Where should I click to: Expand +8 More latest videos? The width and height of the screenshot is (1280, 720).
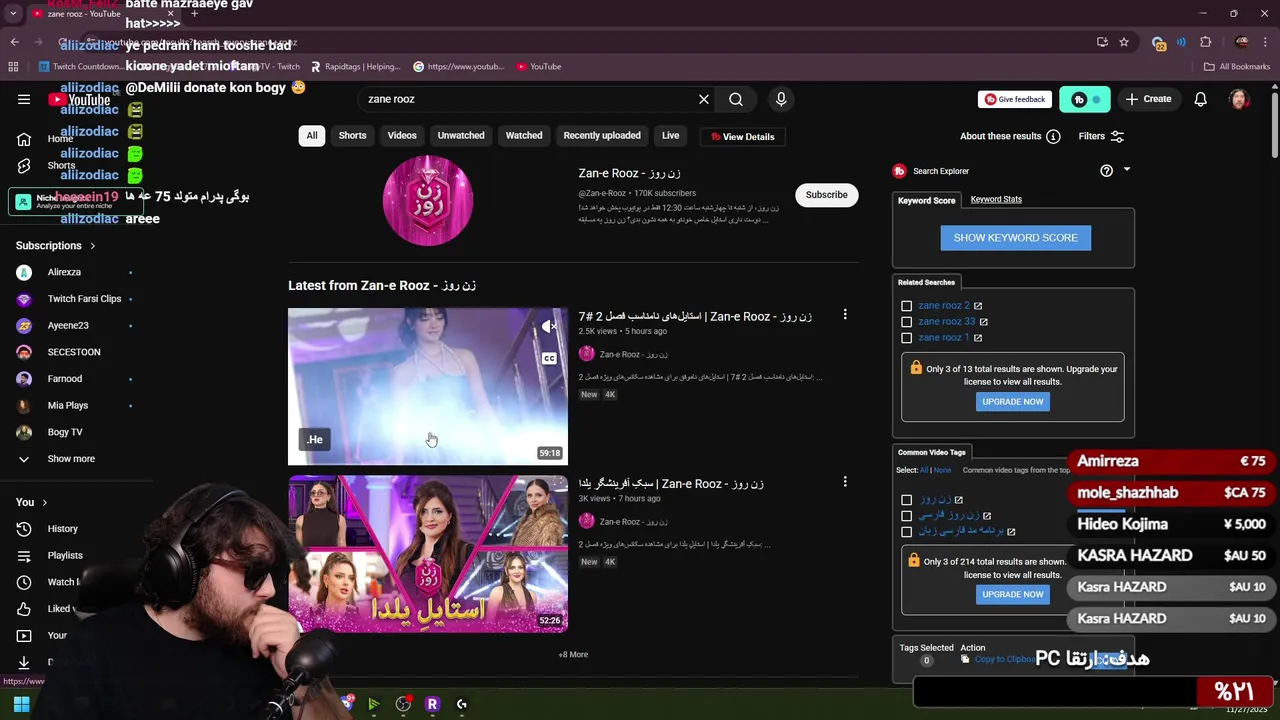[573, 655]
